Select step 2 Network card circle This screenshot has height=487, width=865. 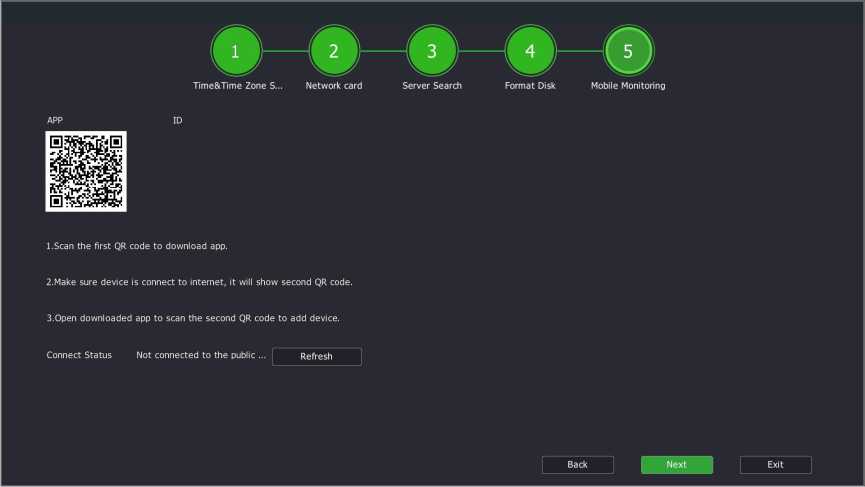point(334,51)
